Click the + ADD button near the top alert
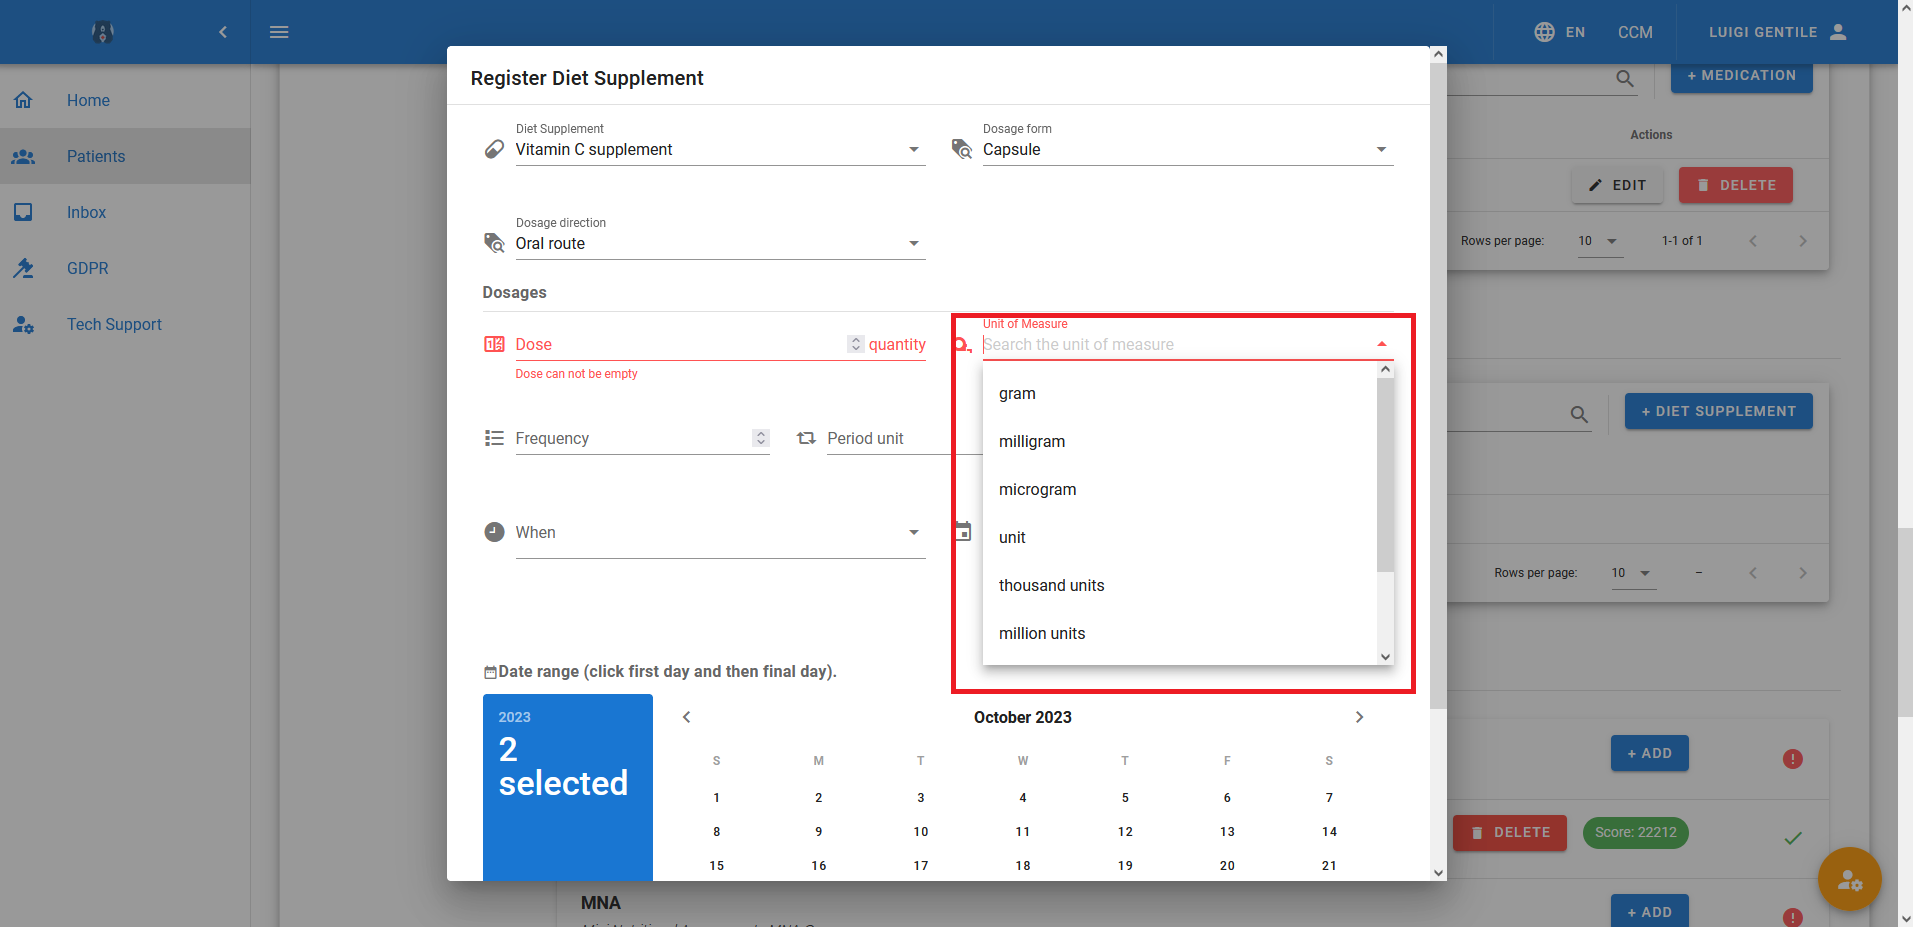This screenshot has height=927, width=1913. pos(1649,753)
